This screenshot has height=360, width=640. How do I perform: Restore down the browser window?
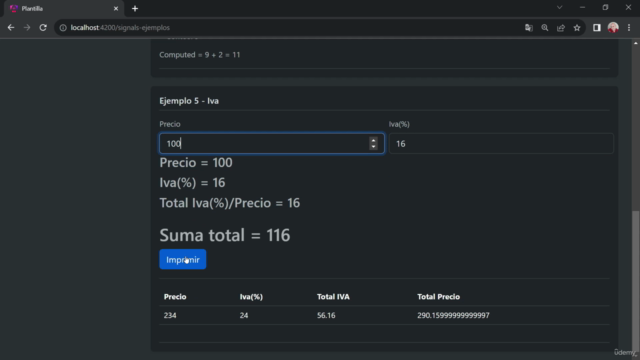pos(605,7)
